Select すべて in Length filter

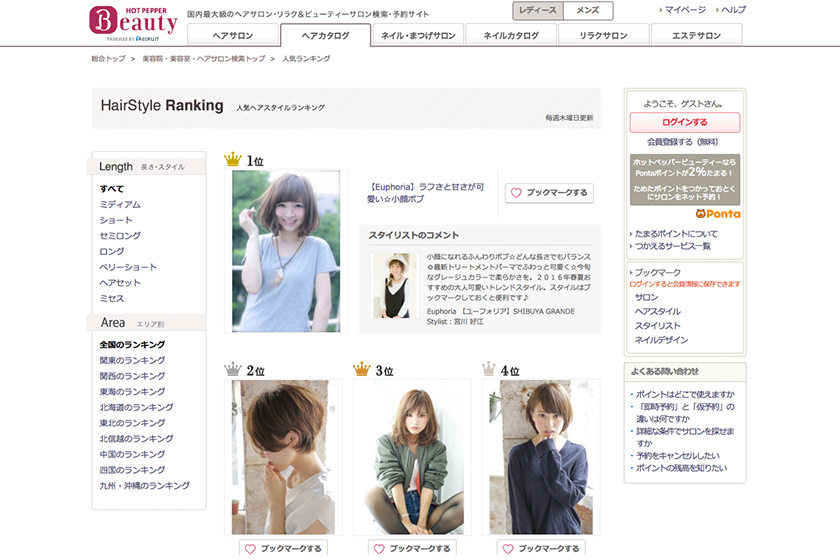pos(111,189)
